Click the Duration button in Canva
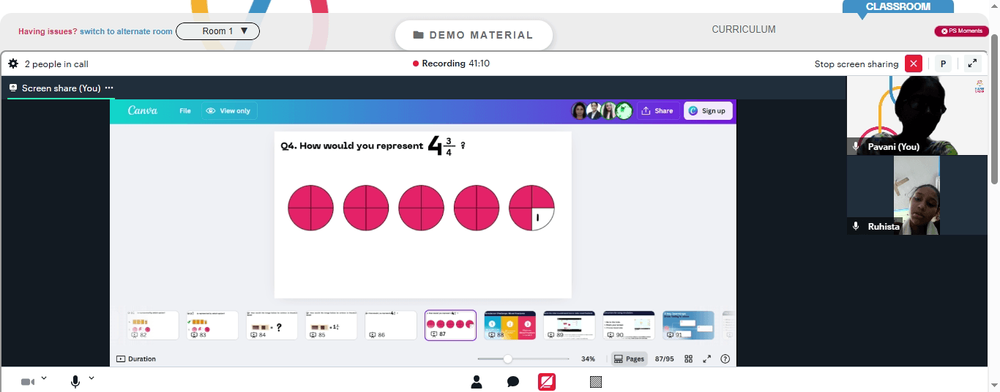The height and width of the screenshot is (392, 1000). coord(136,359)
